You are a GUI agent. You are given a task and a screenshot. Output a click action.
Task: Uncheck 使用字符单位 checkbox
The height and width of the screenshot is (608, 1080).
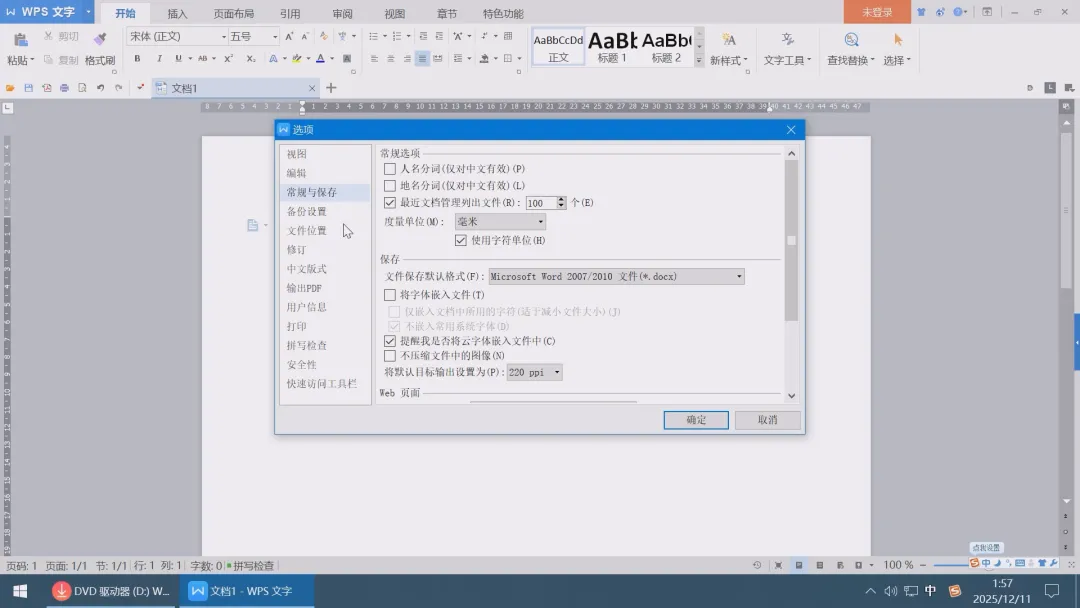pos(461,240)
